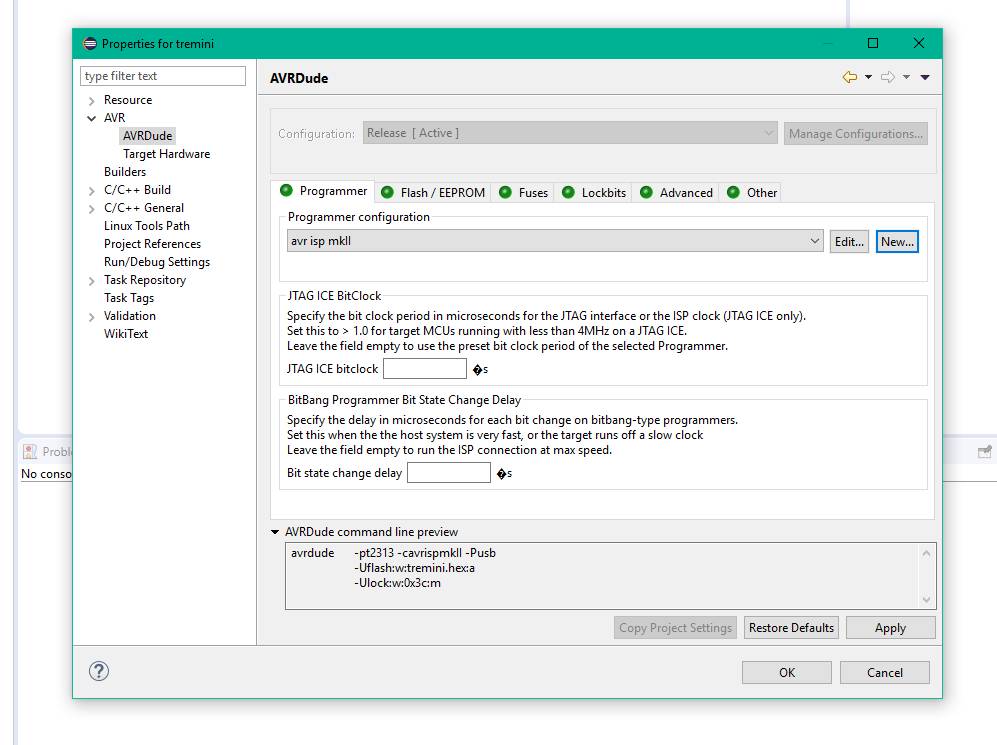Expand the Validation tree node

[92, 317]
